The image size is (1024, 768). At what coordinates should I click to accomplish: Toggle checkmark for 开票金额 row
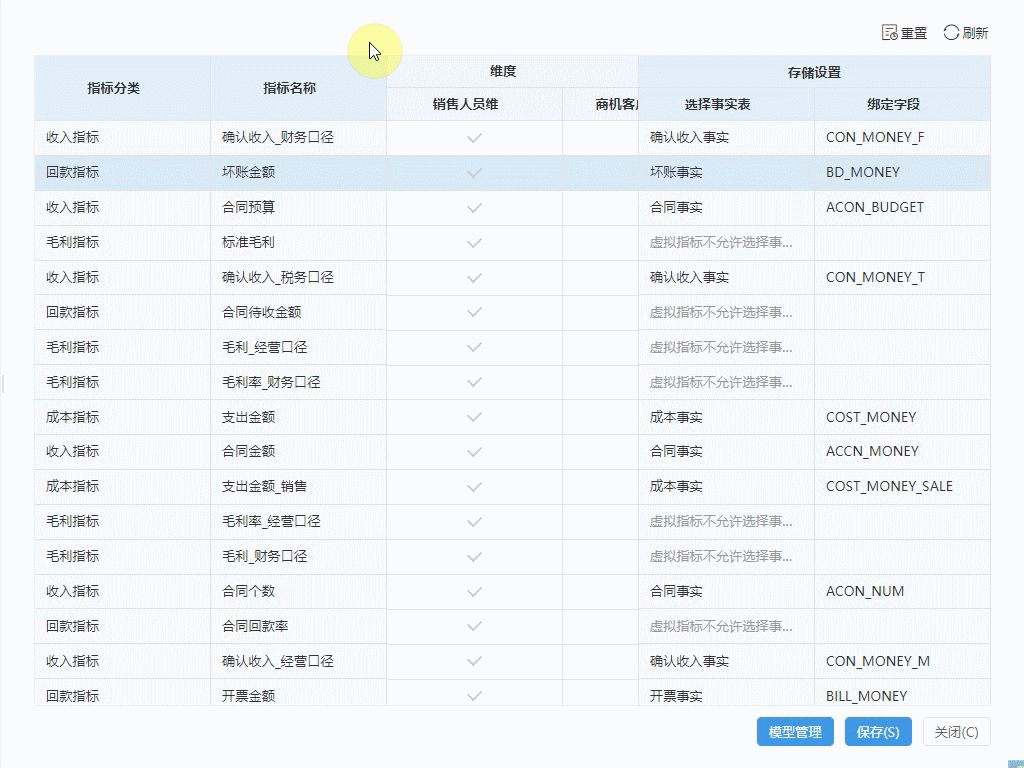click(x=475, y=696)
